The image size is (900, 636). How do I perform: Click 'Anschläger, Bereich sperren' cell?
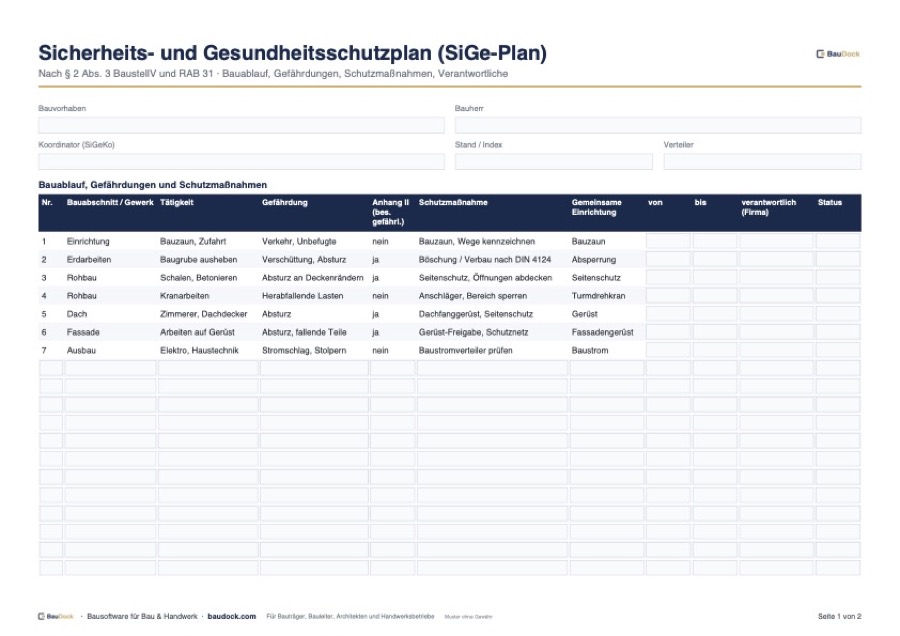[x=472, y=296]
